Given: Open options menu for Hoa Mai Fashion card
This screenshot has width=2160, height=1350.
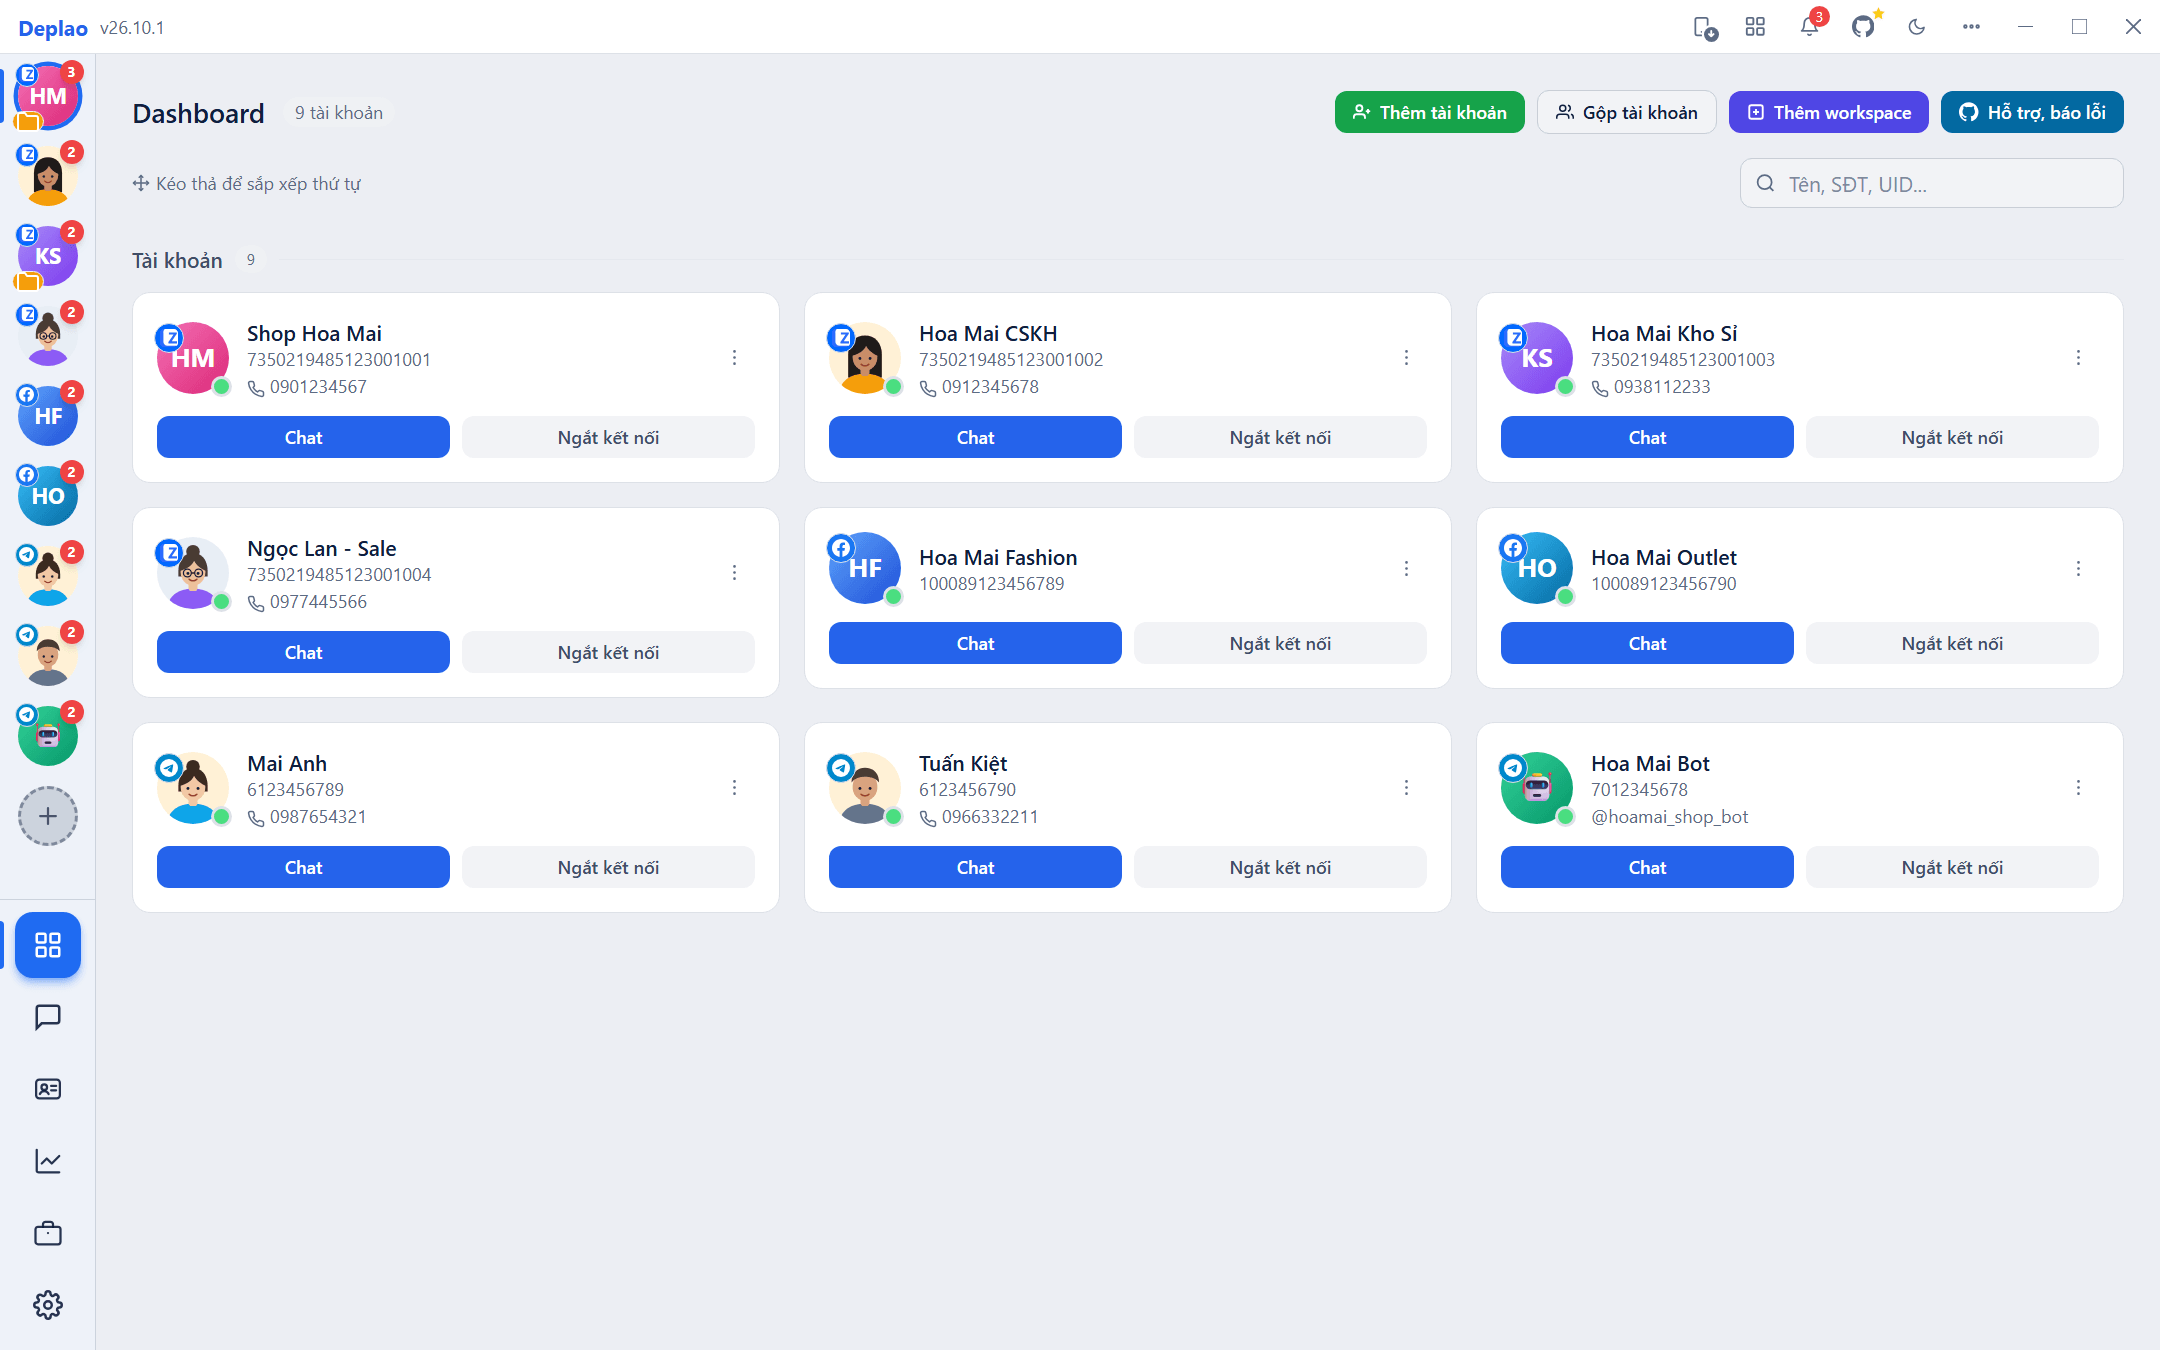Looking at the screenshot, I should pyautogui.click(x=1406, y=569).
